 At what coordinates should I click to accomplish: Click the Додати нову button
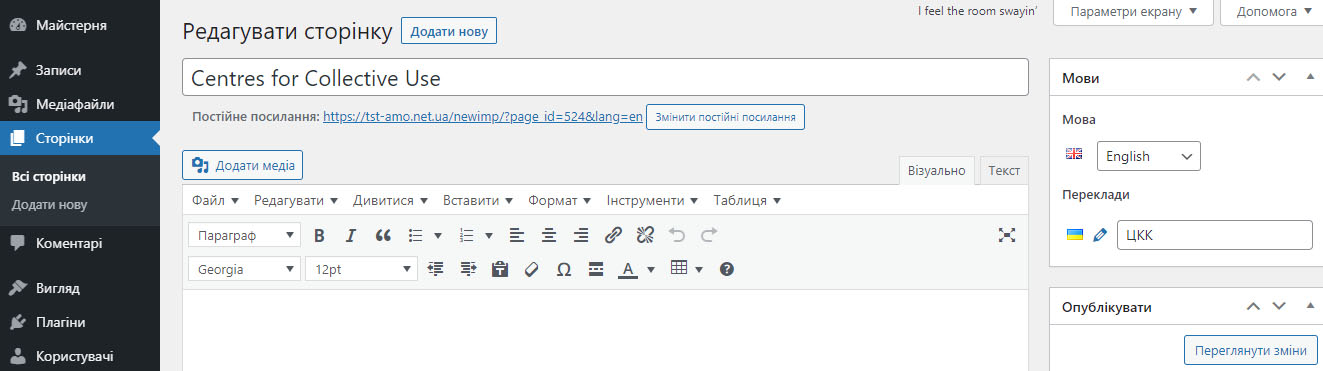pyautogui.click(x=449, y=32)
